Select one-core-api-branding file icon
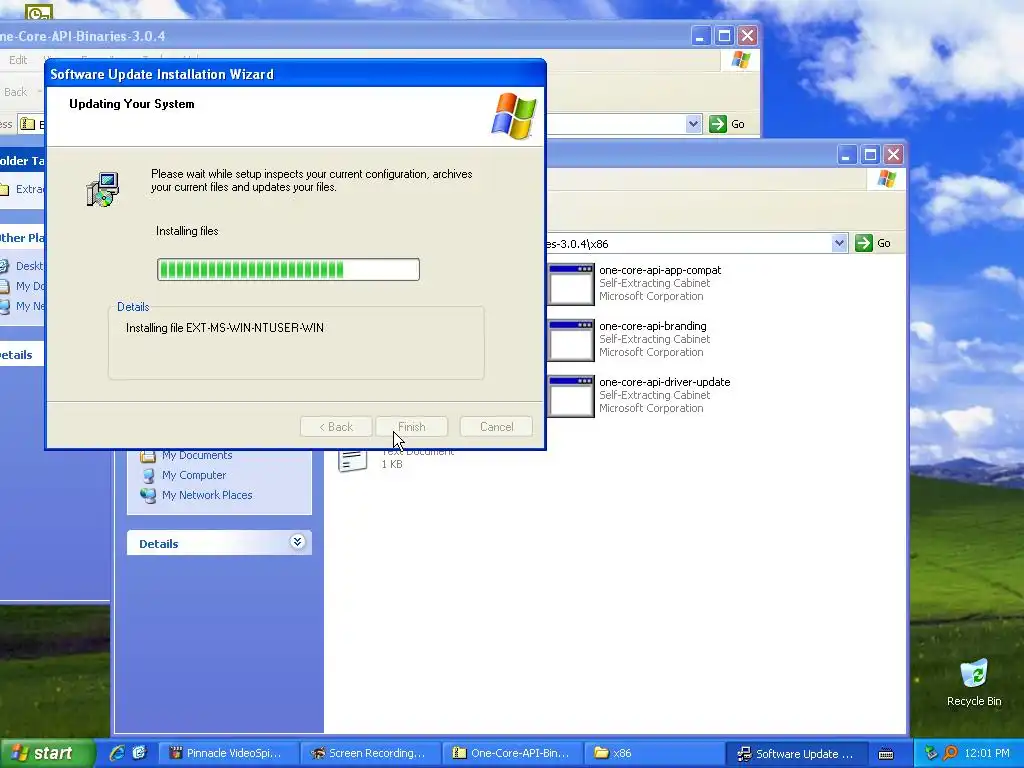The height and width of the screenshot is (768, 1024). 571,340
